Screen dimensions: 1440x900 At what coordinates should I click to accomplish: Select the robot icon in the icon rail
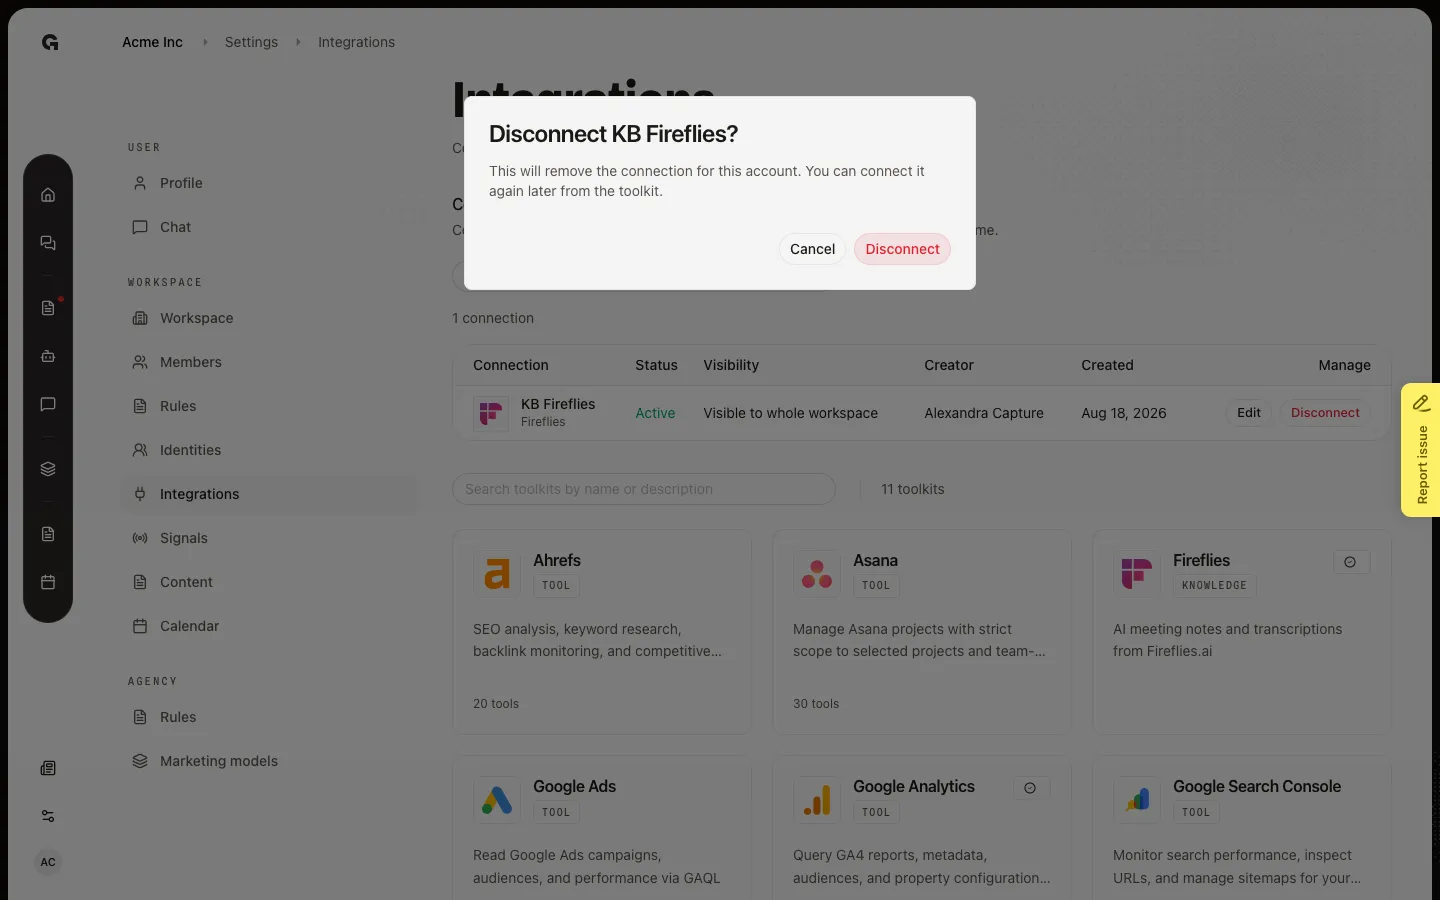click(48, 356)
